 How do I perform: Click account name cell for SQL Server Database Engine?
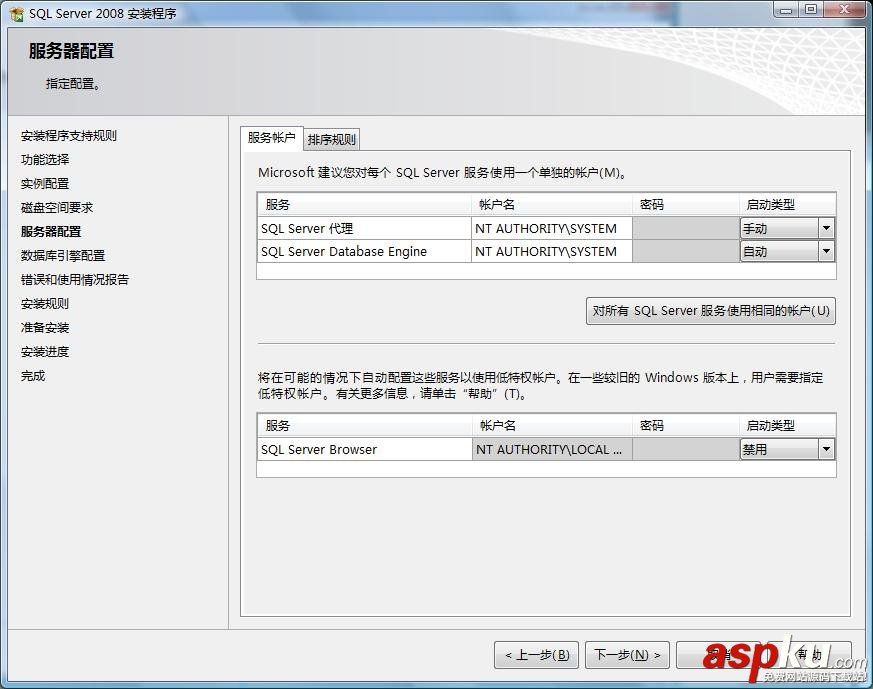coord(552,252)
